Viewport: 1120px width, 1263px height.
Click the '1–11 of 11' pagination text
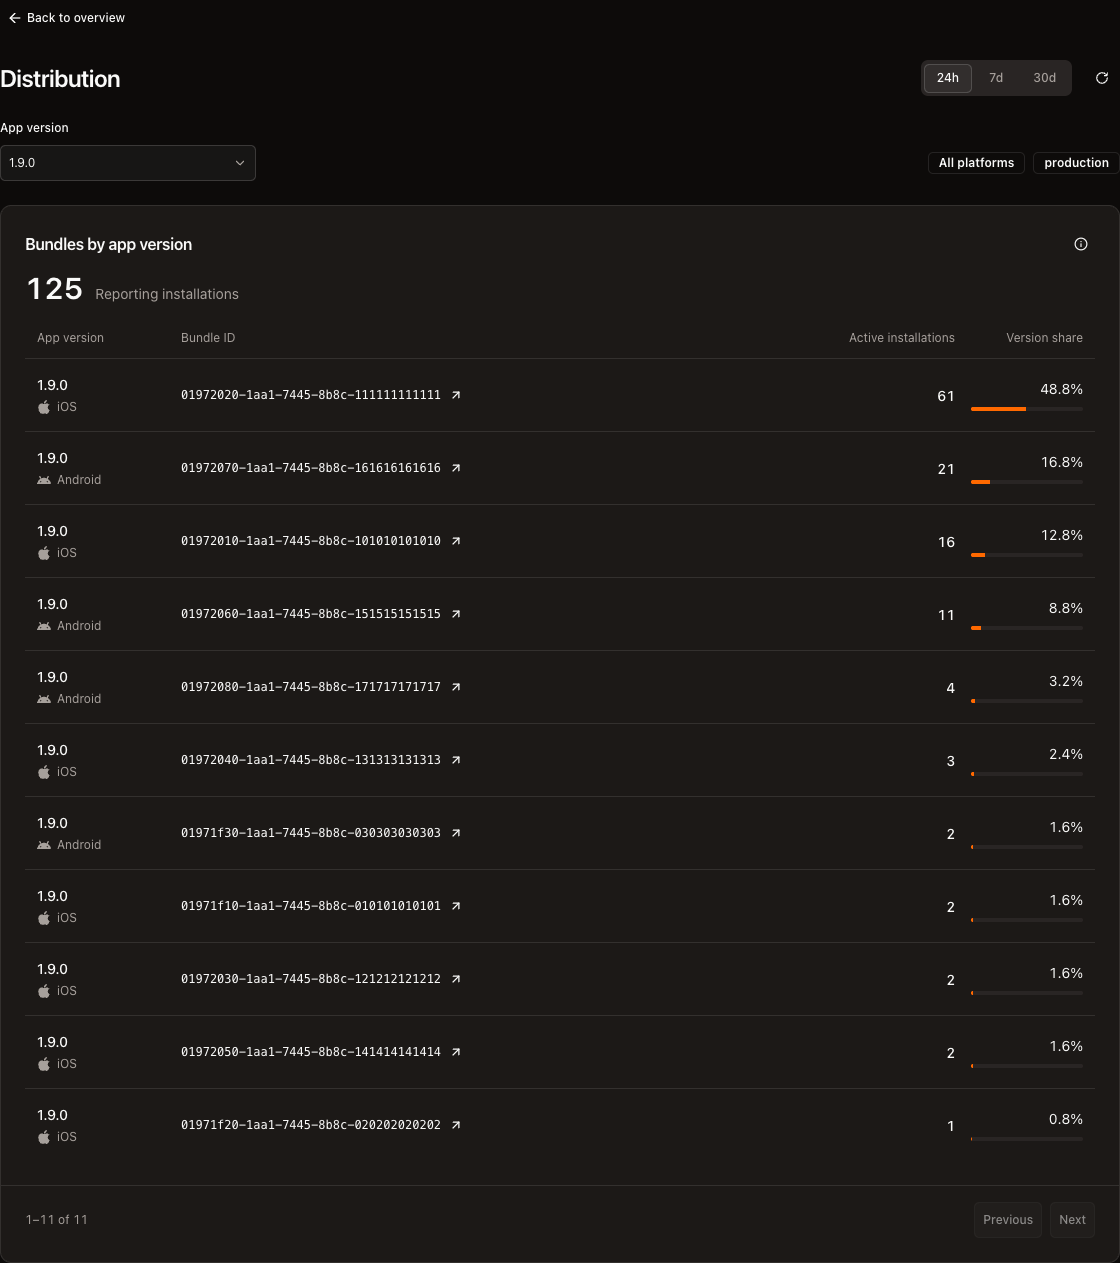pyautogui.click(x=57, y=1220)
